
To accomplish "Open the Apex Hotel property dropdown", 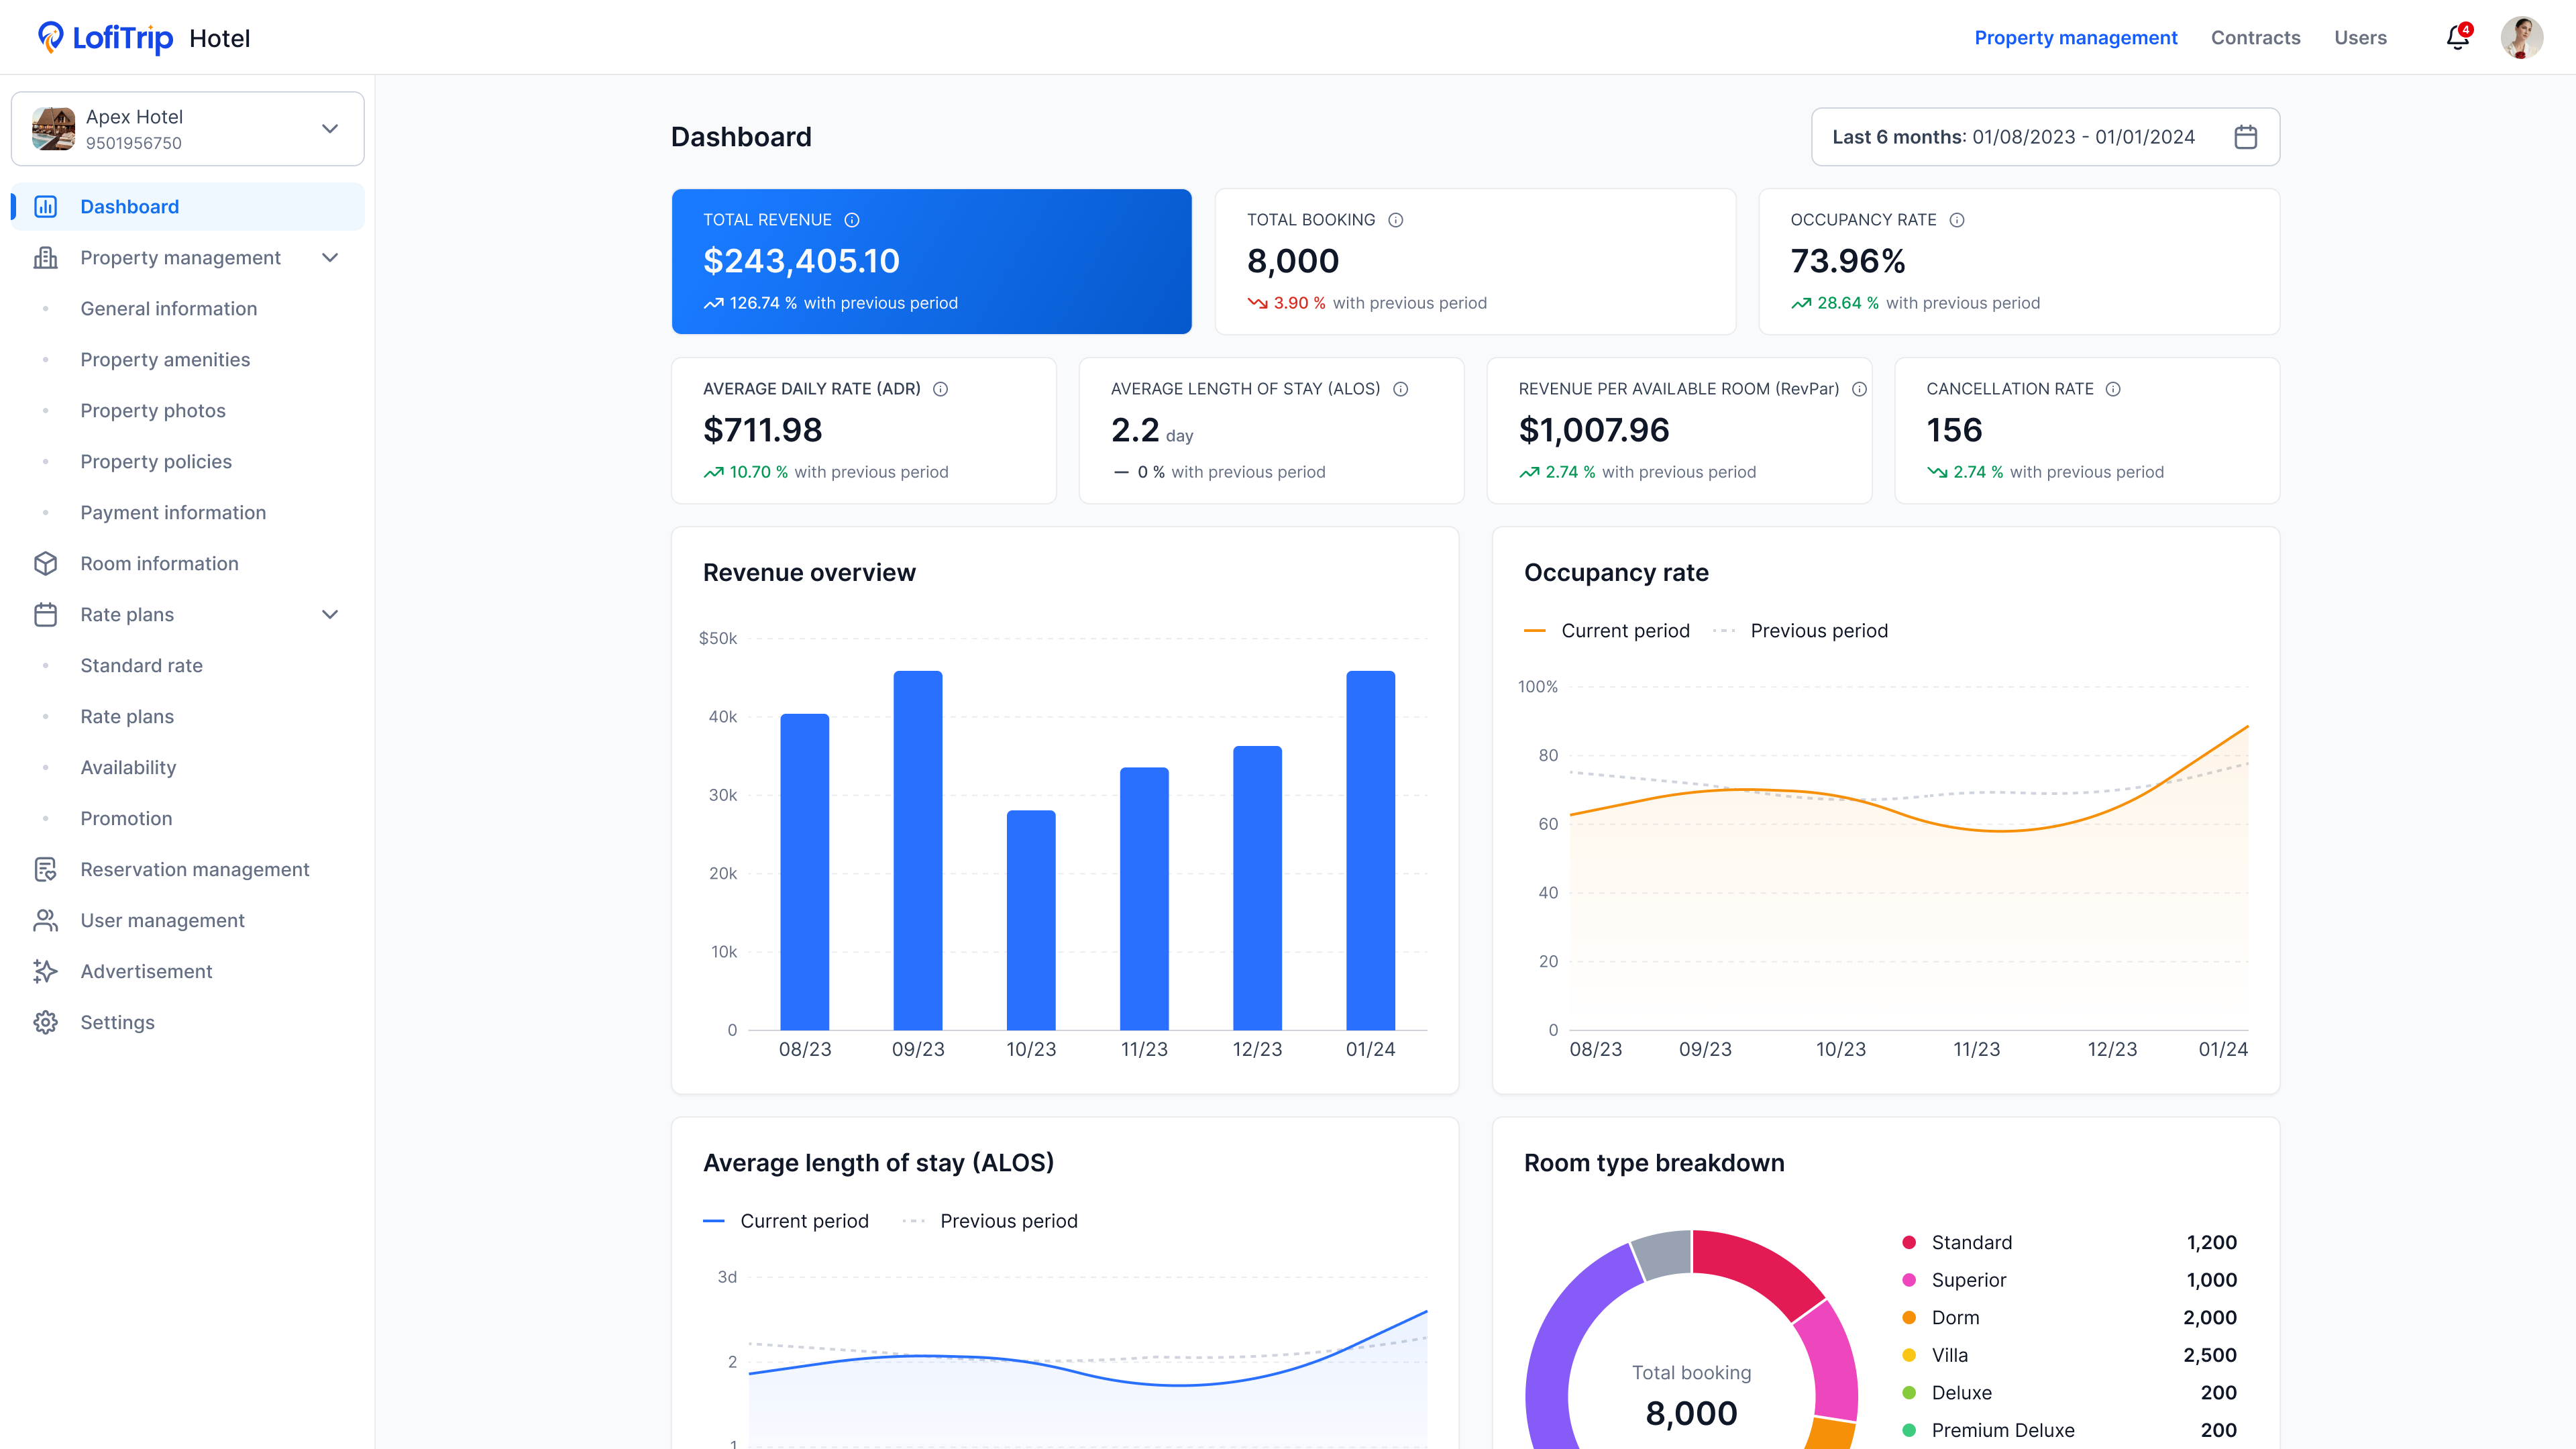I will 188,129.
